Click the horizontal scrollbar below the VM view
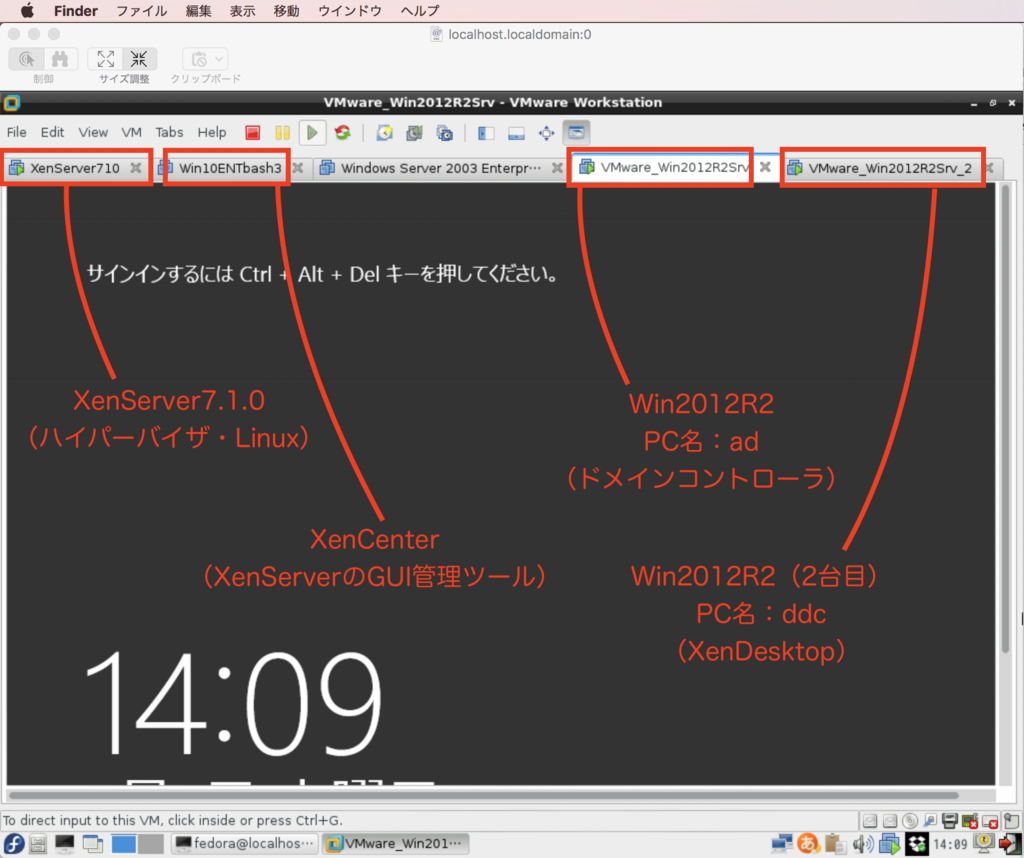 [483, 795]
